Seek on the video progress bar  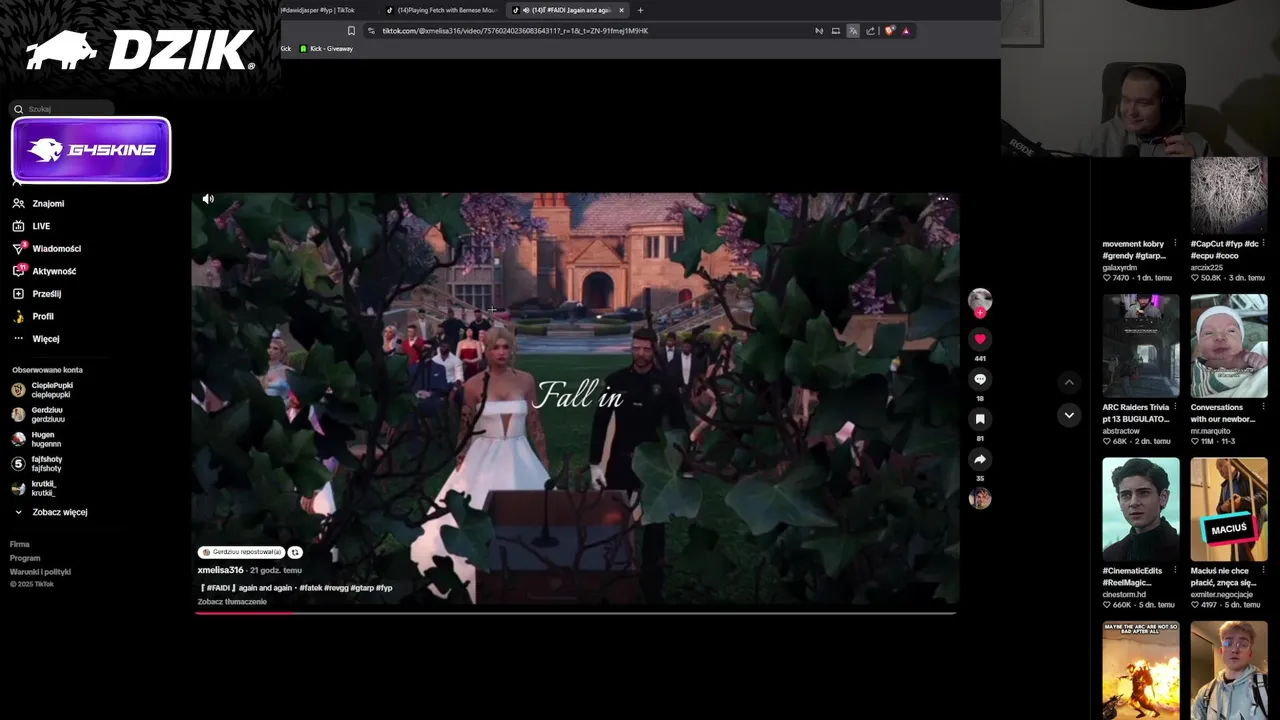point(575,612)
